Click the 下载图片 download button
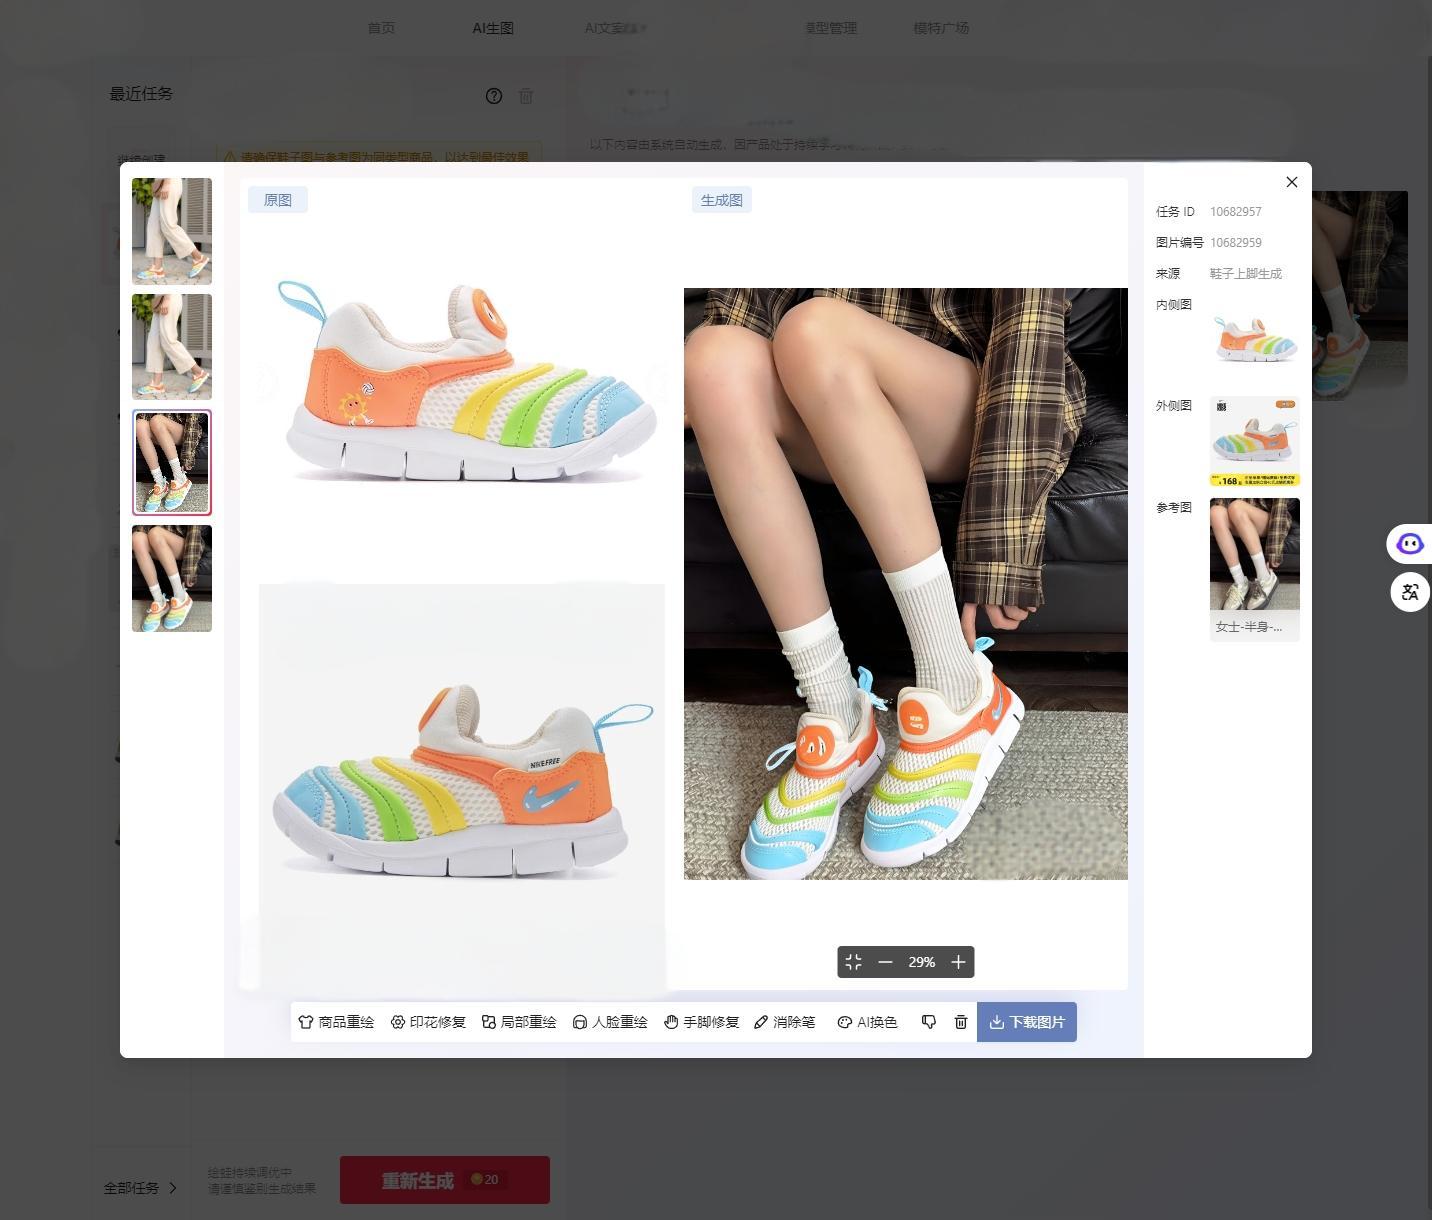Screen dimensions: 1432x1220 [1027, 1022]
